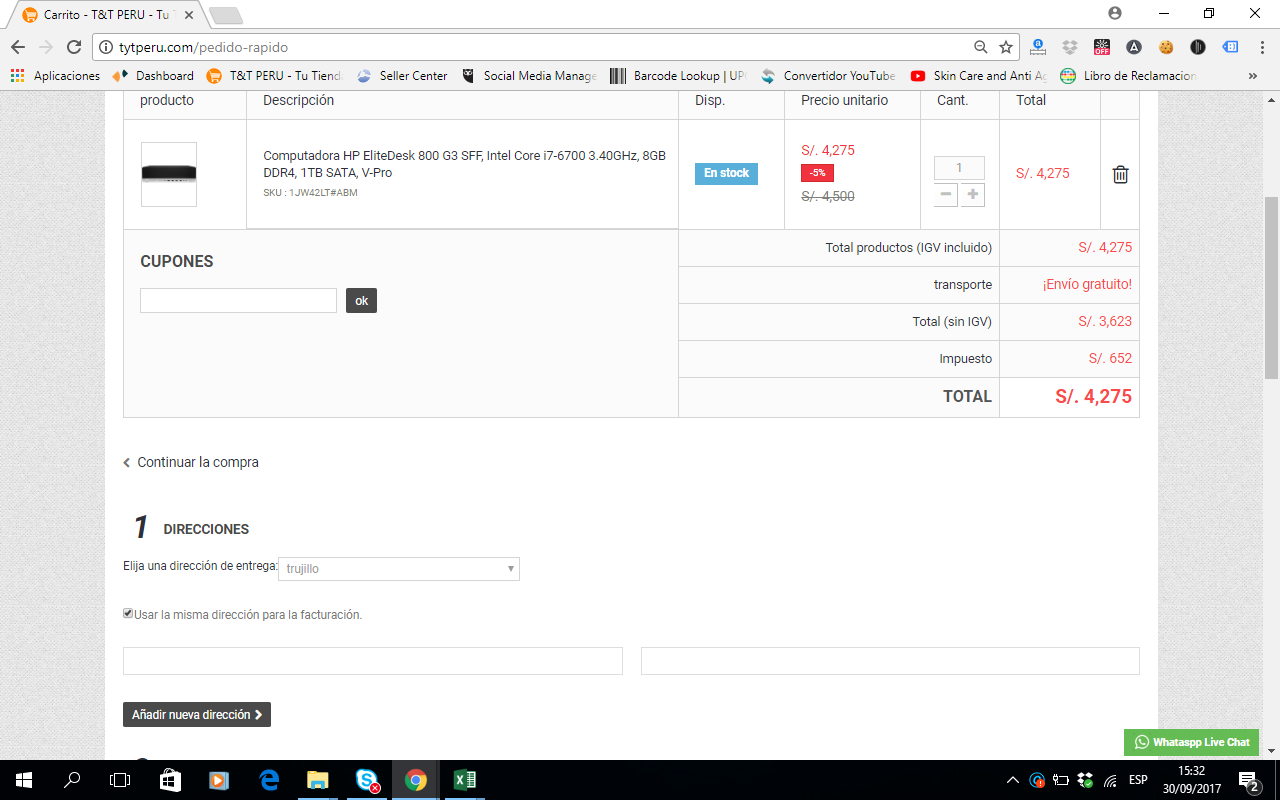Open the Windows Store taskbar icon
1280x800 pixels.
tap(170, 780)
